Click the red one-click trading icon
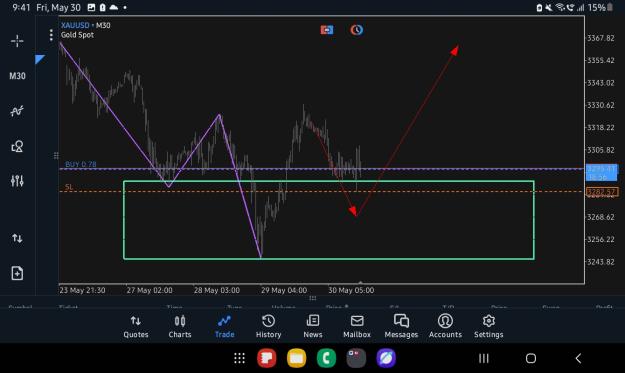Image resolution: width=625 pixels, height=373 pixels. point(327,30)
